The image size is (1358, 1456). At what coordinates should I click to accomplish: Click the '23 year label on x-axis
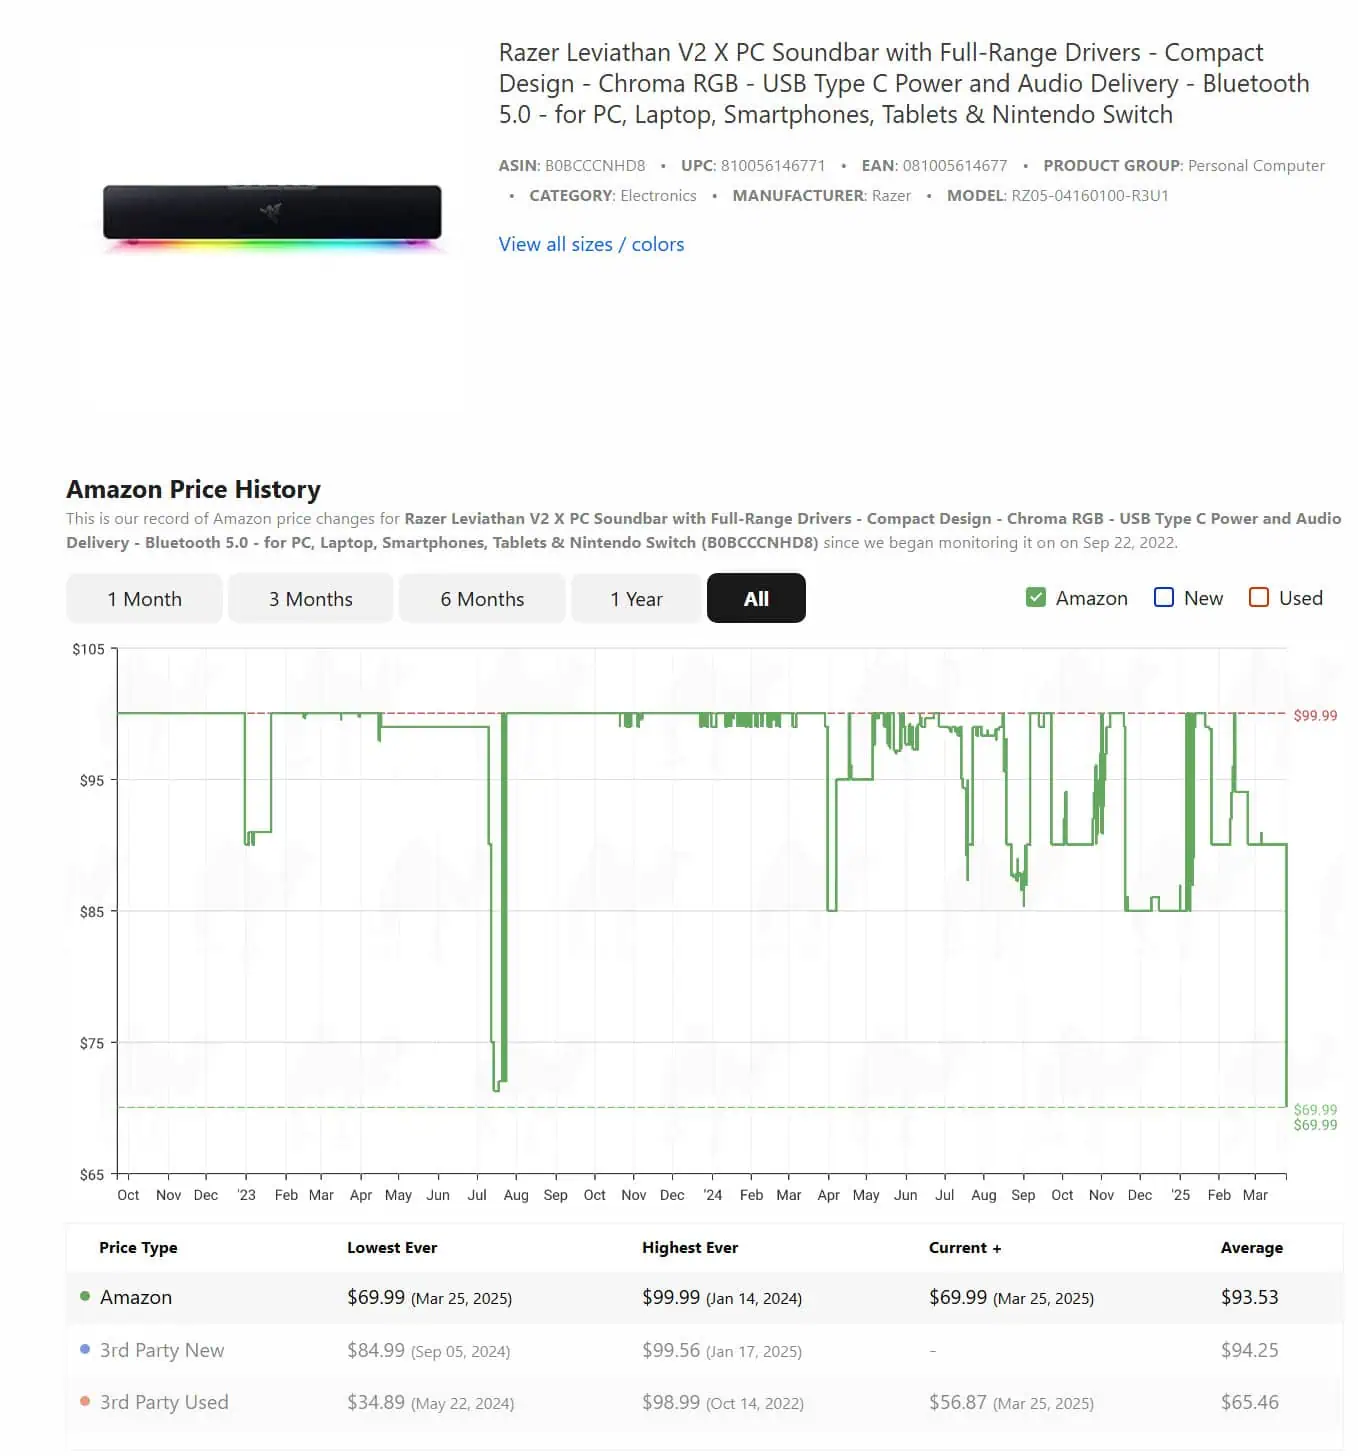(x=246, y=1195)
